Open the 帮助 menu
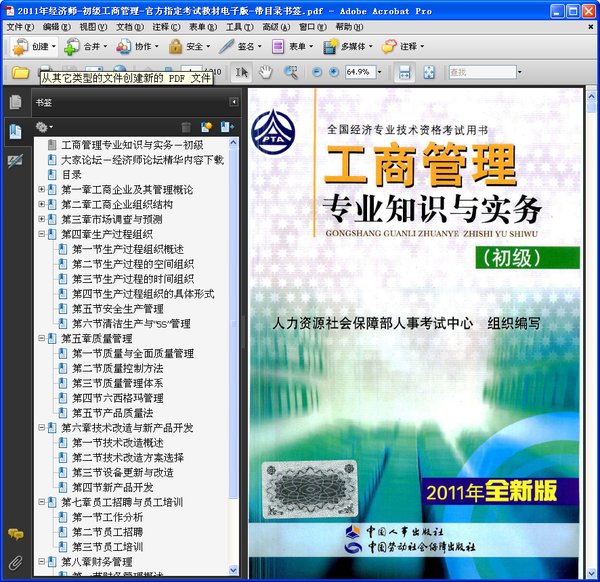The height and width of the screenshot is (582, 600). click(349, 26)
